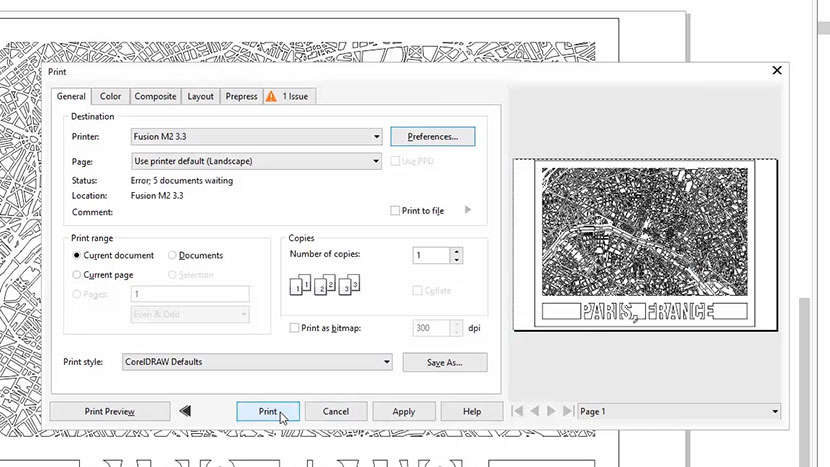Viewport: 830px width, 467px height.
Task: Click the Preferences button
Action: [432, 136]
